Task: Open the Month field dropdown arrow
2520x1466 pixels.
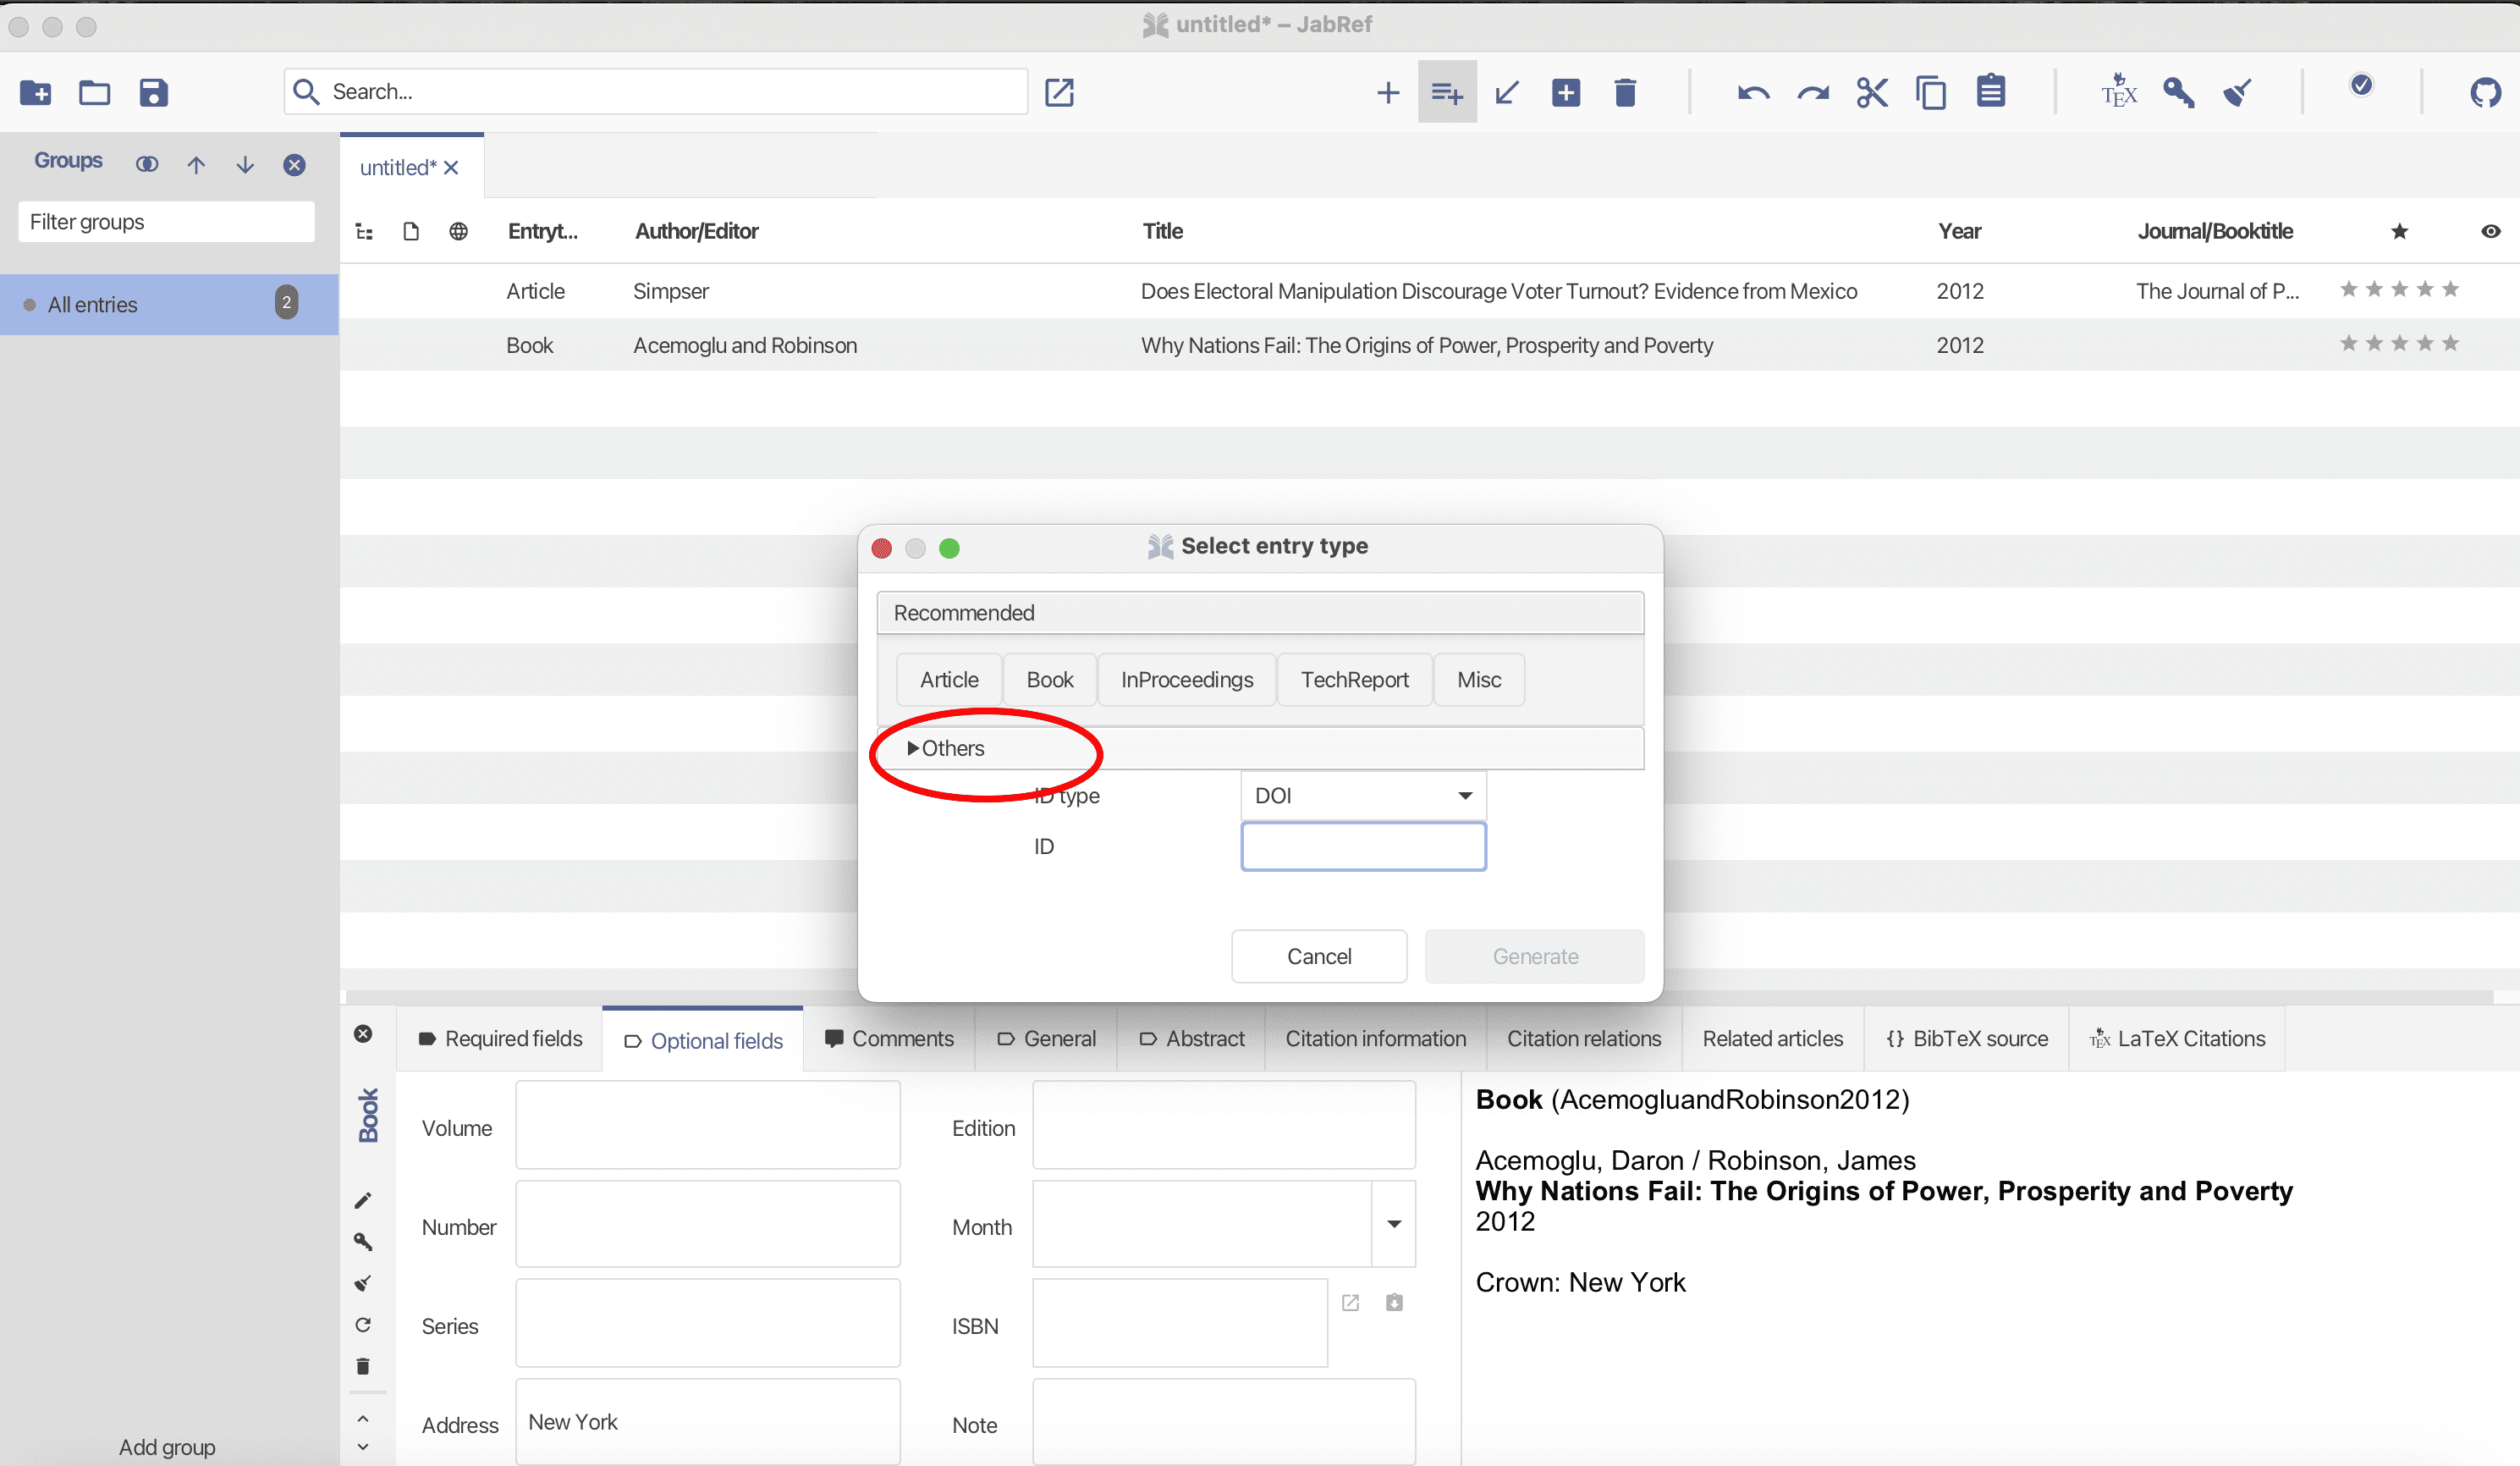Action: (1393, 1224)
